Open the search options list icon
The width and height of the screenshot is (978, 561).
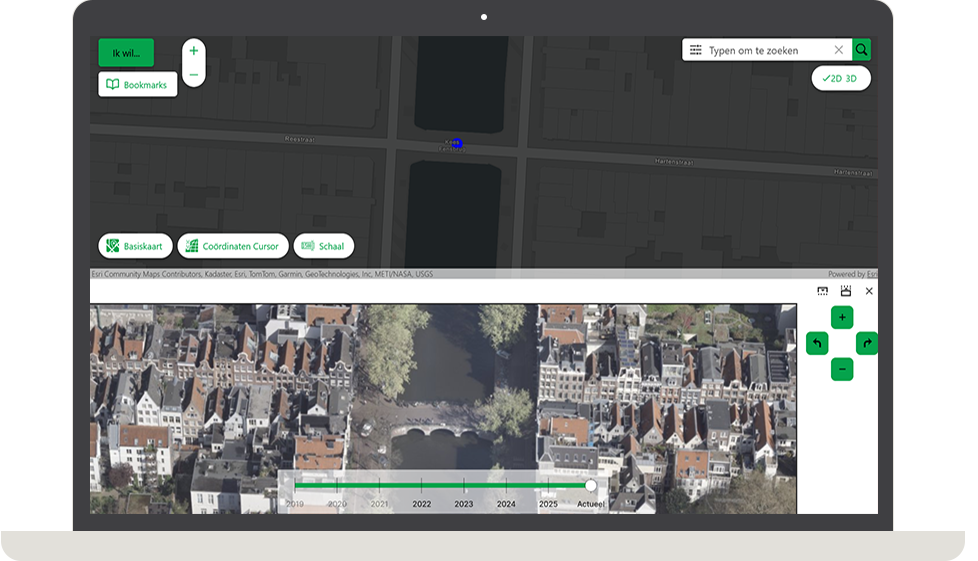tap(695, 50)
